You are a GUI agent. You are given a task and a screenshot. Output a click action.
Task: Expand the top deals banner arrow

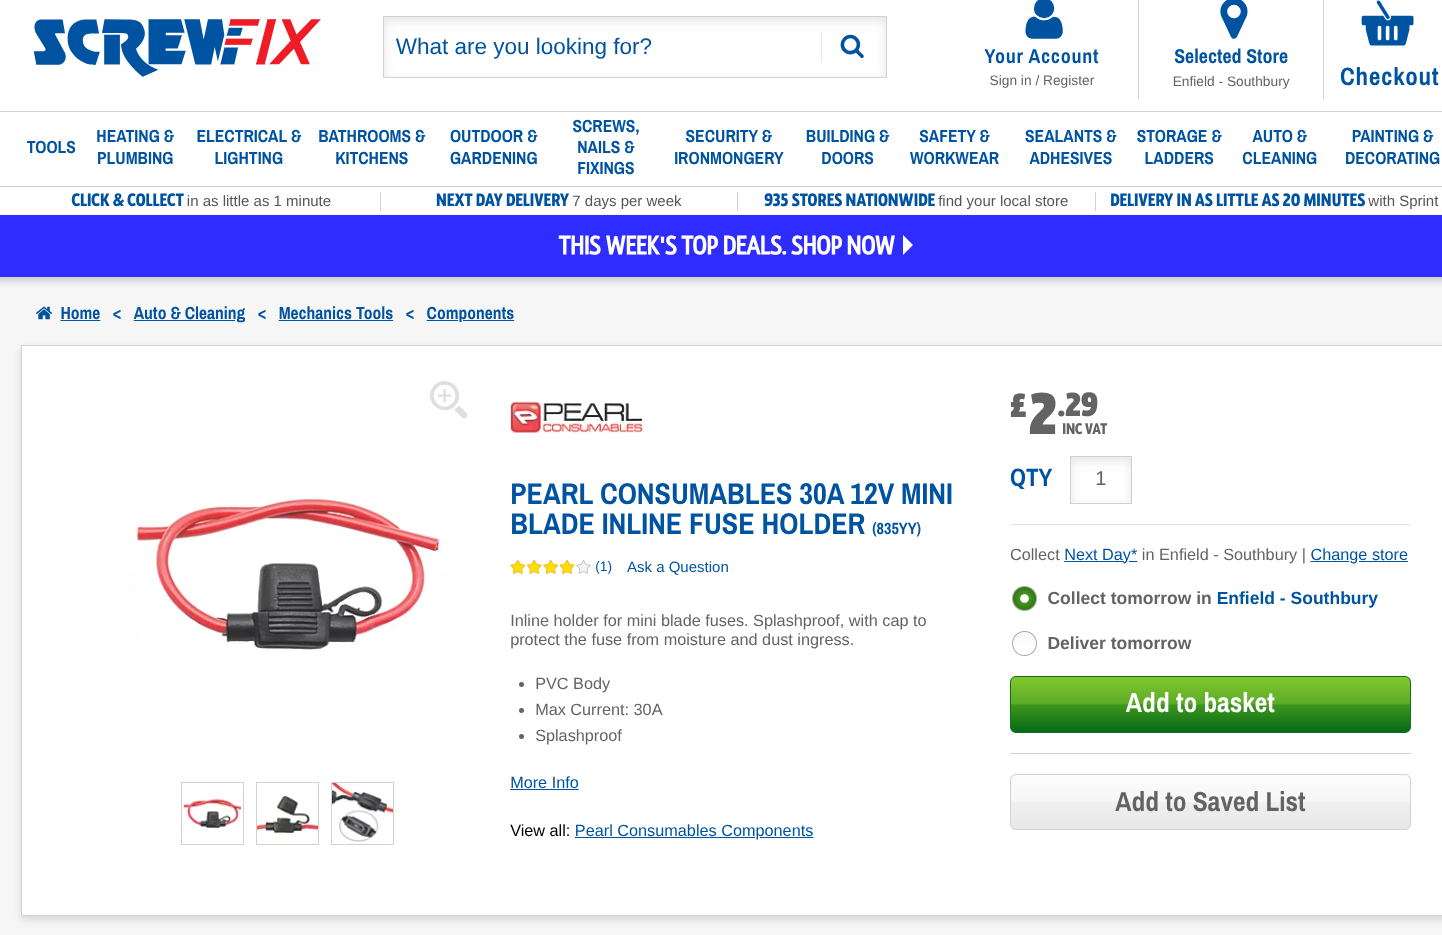(x=908, y=245)
